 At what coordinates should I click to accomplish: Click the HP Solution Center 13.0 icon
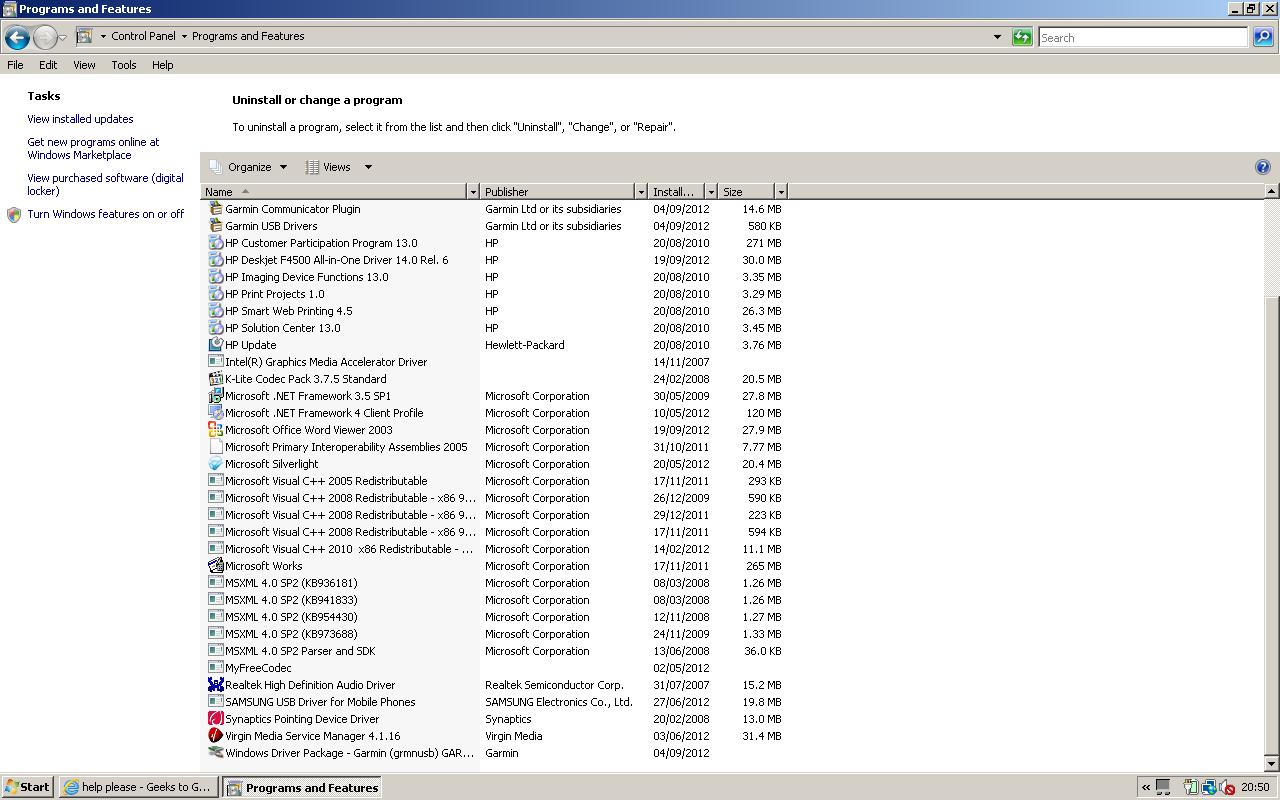click(x=215, y=328)
